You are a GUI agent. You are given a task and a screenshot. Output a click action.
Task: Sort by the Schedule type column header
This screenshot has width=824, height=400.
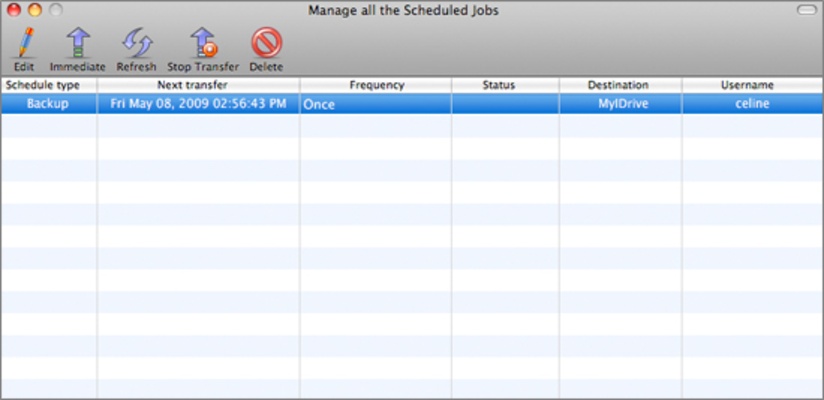(48, 85)
